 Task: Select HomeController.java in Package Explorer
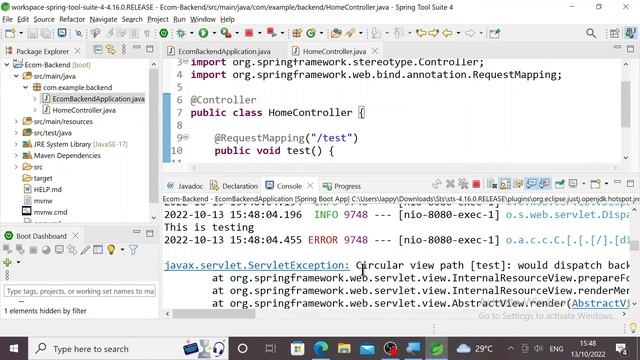tap(84, 110)
